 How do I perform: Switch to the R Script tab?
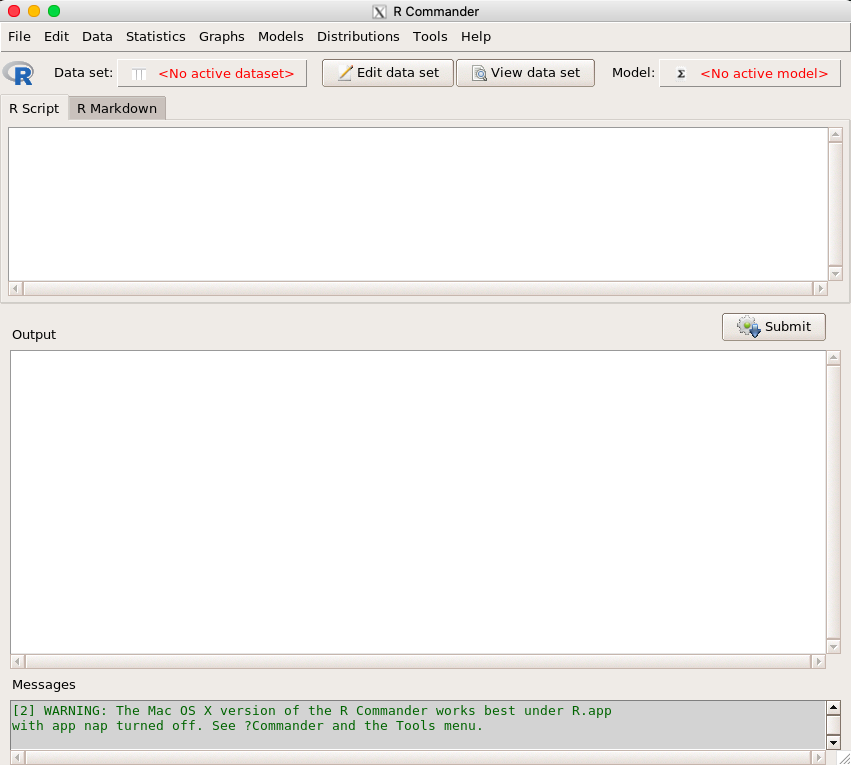coord(34,108)
